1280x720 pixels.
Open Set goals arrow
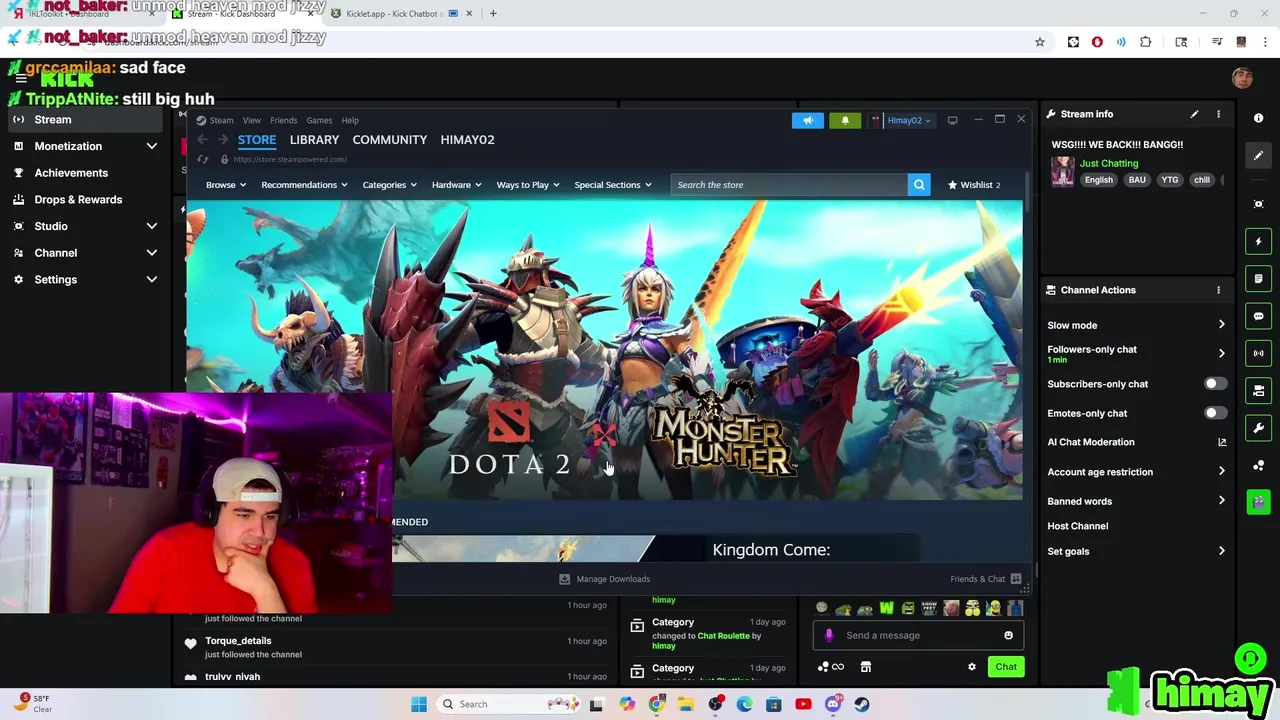[x=1221, y=551]
